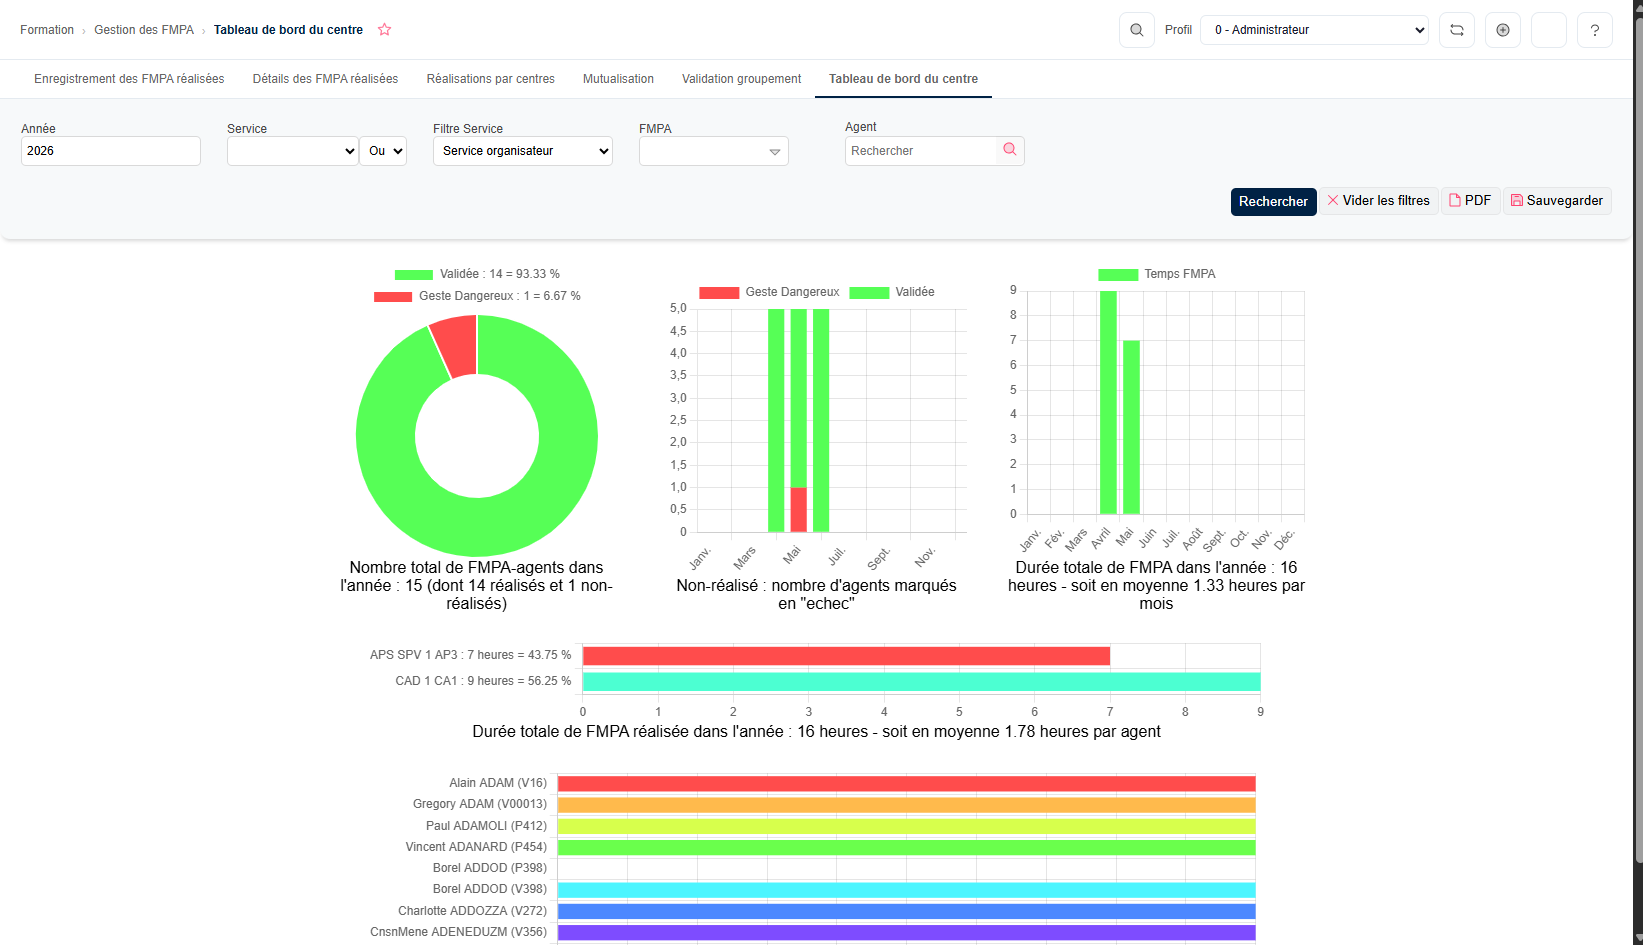Viewport: 1643px width, 945px height.
Task: Click the tall Avril bar in Temps FMPA chart
Action: [1108, 402]
